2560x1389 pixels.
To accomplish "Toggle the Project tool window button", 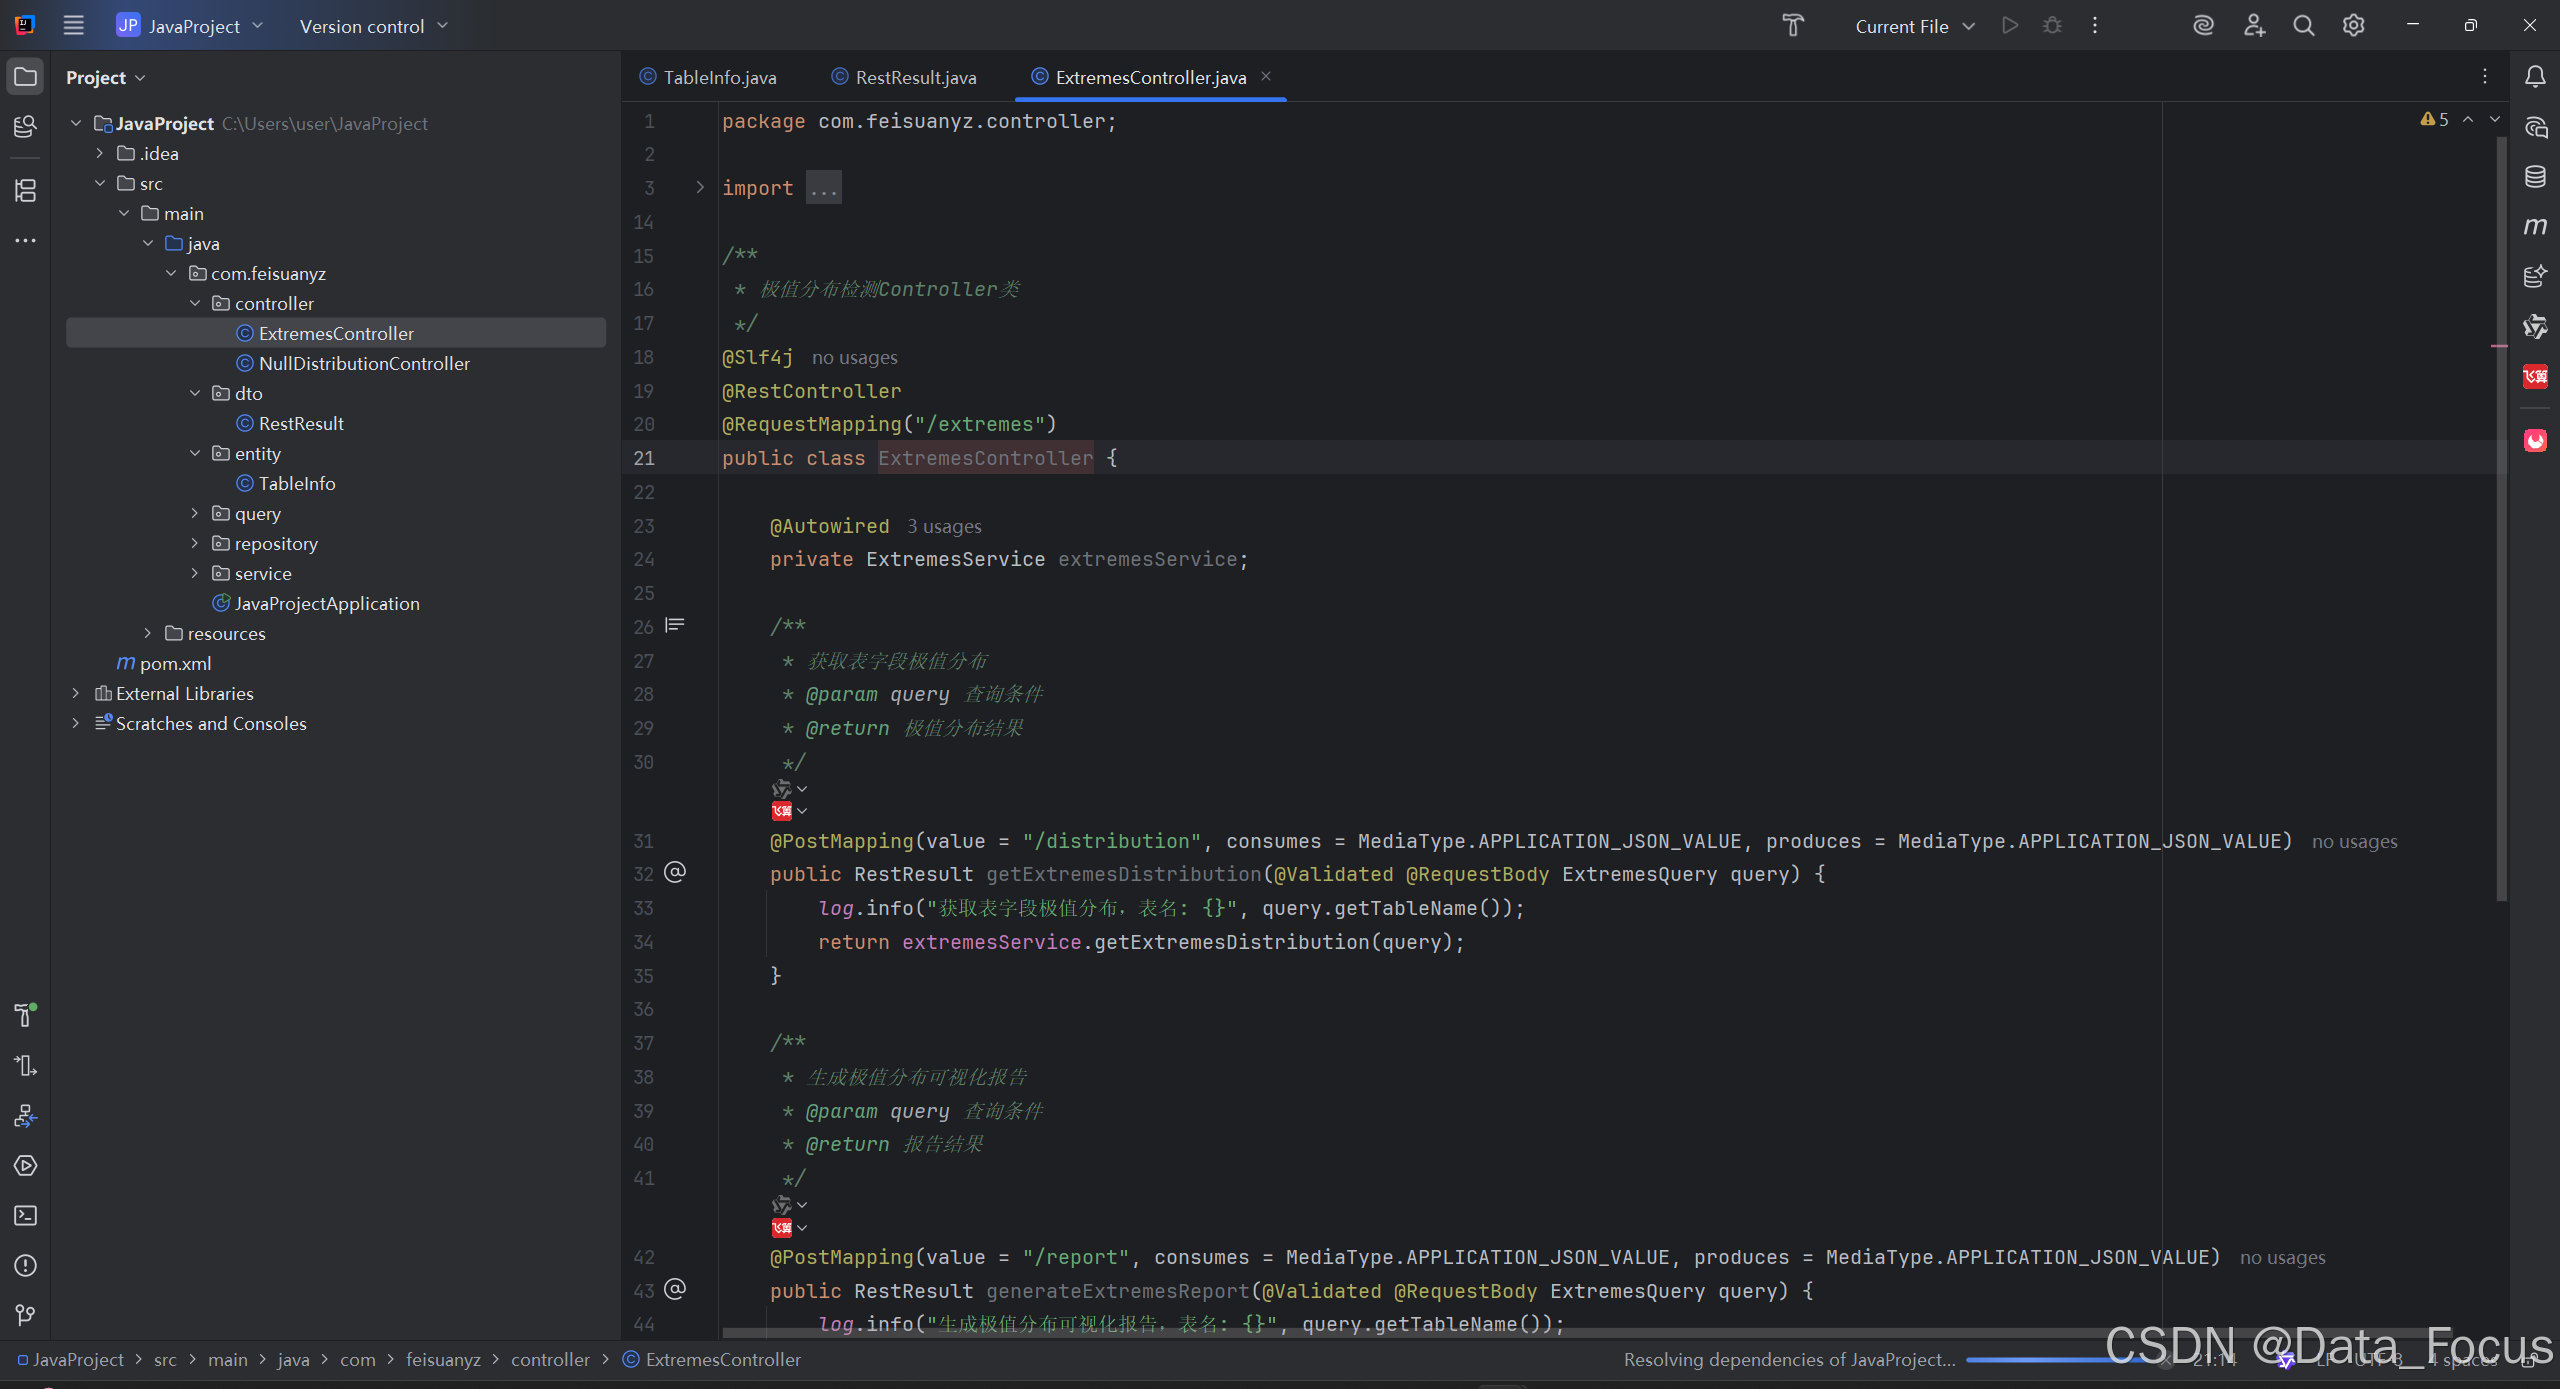I will coord(25,77).
